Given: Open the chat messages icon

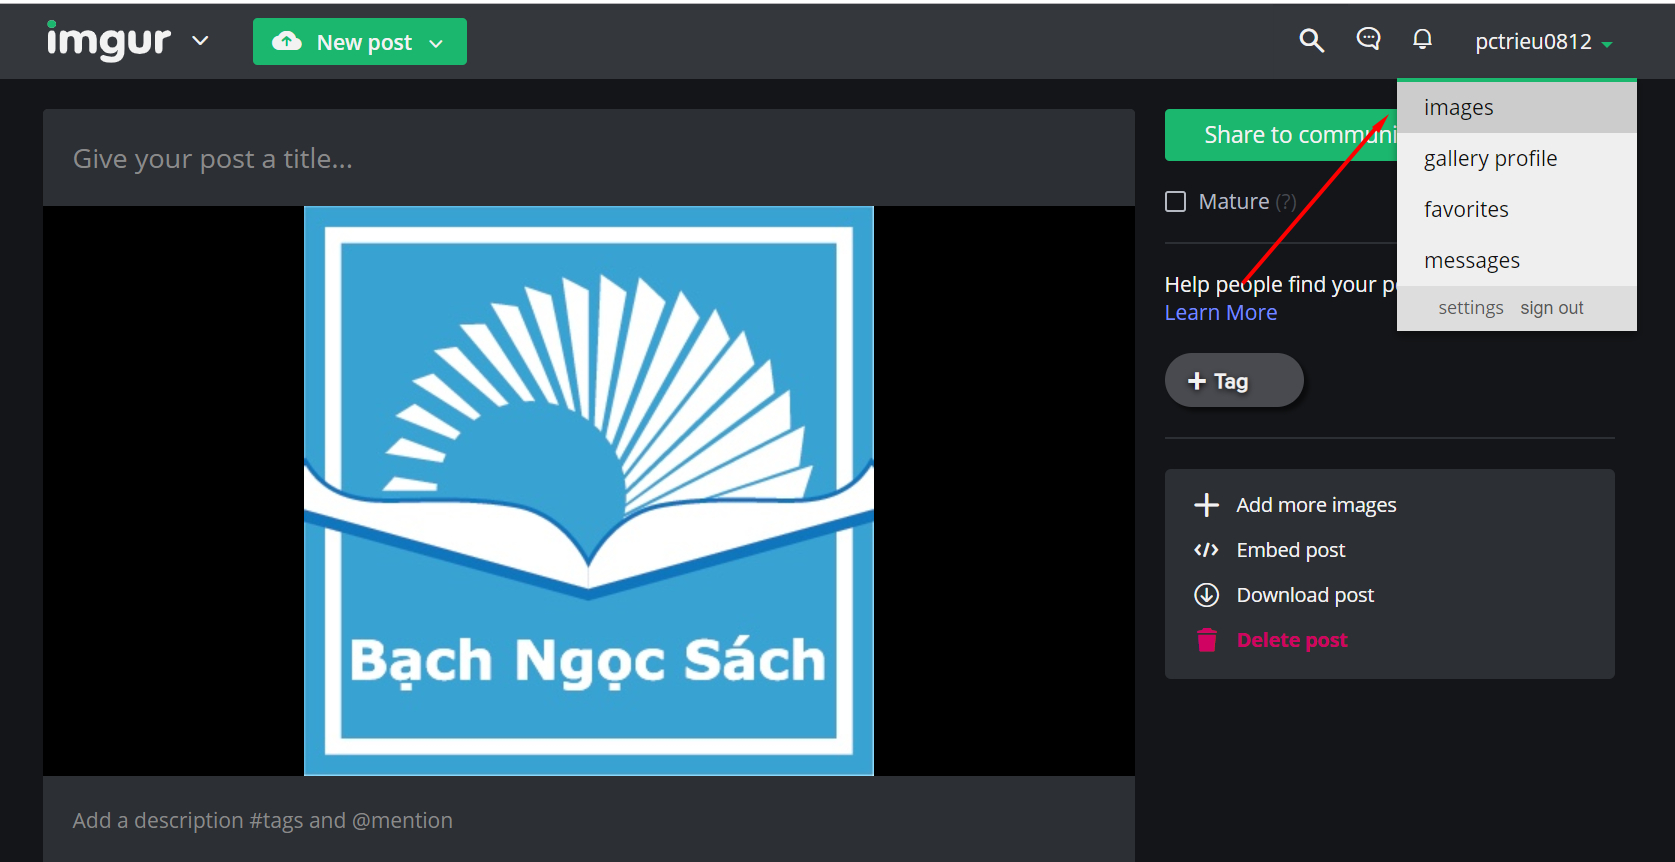Looking at the screenshot, I should 1368,39.
